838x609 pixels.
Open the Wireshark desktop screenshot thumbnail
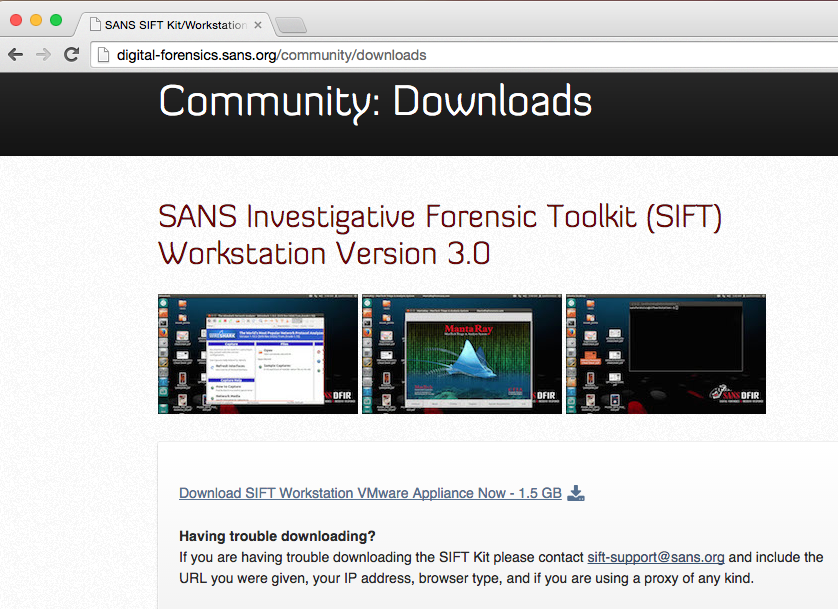pyautogui.click(x=258, y=354)
